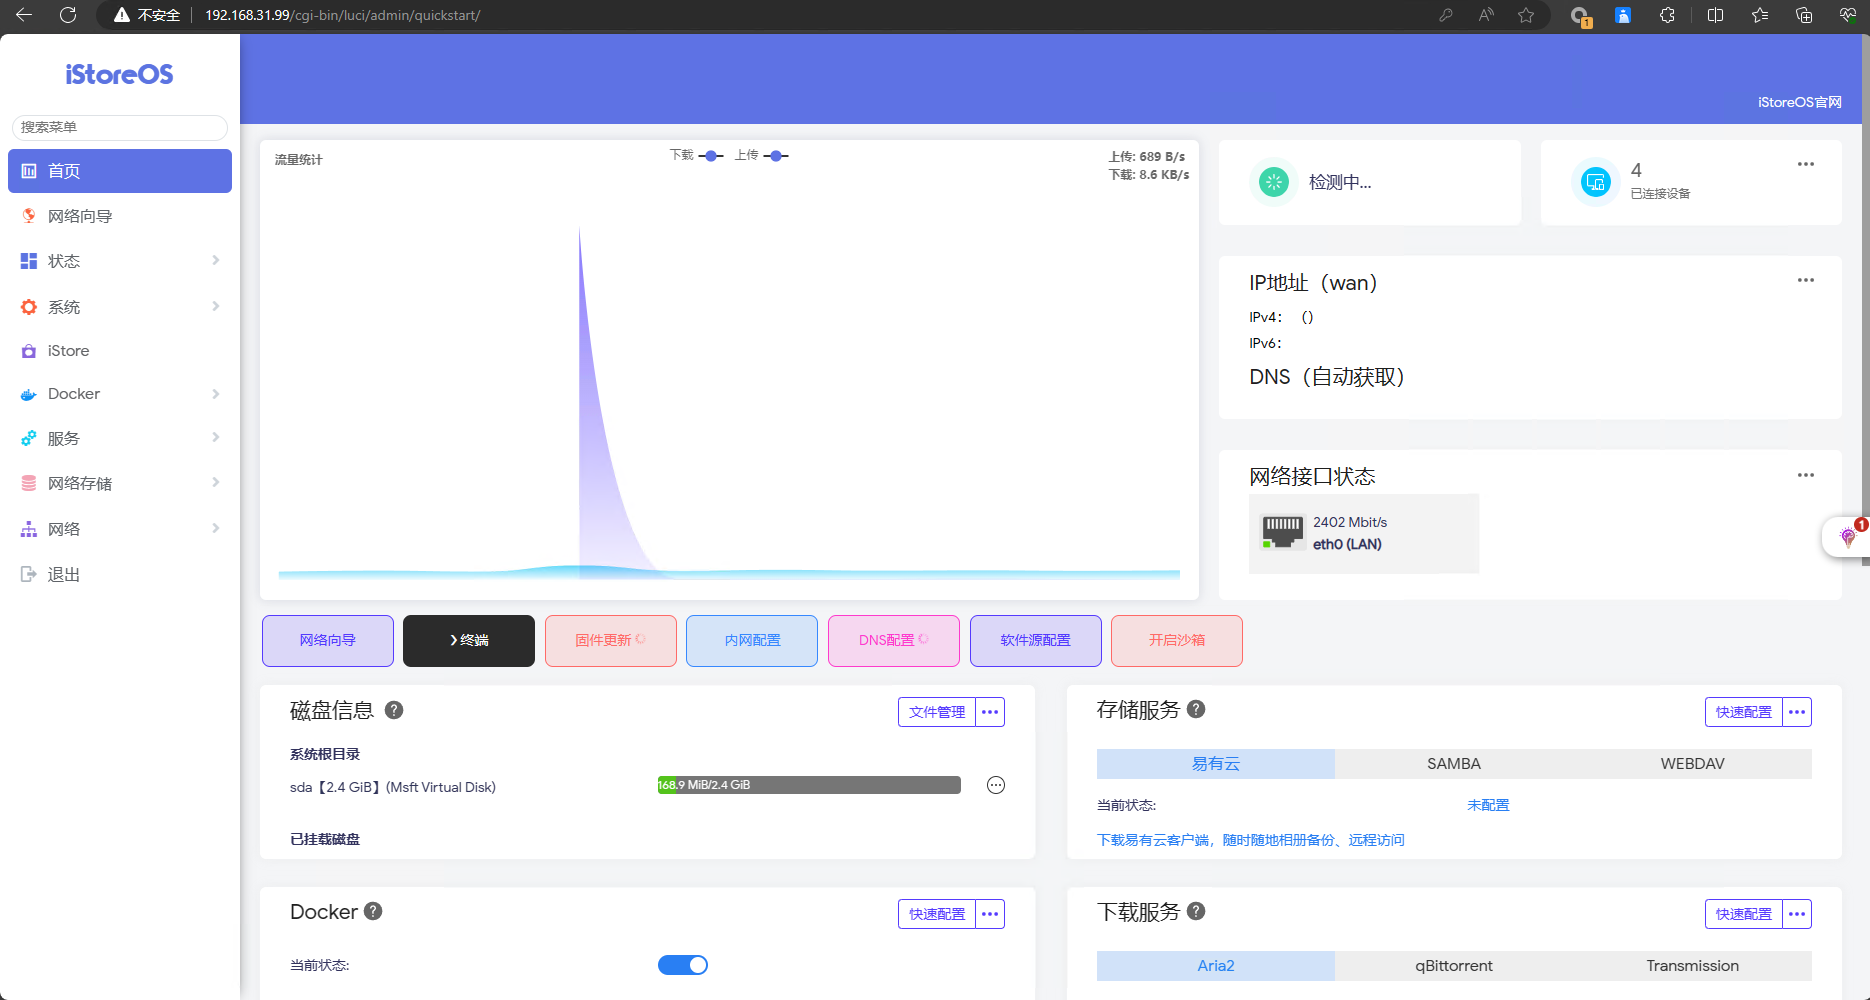Click the 搜索菜单 search field
This screenshot has height=1000, width=1870.
[x=119, y=127]
